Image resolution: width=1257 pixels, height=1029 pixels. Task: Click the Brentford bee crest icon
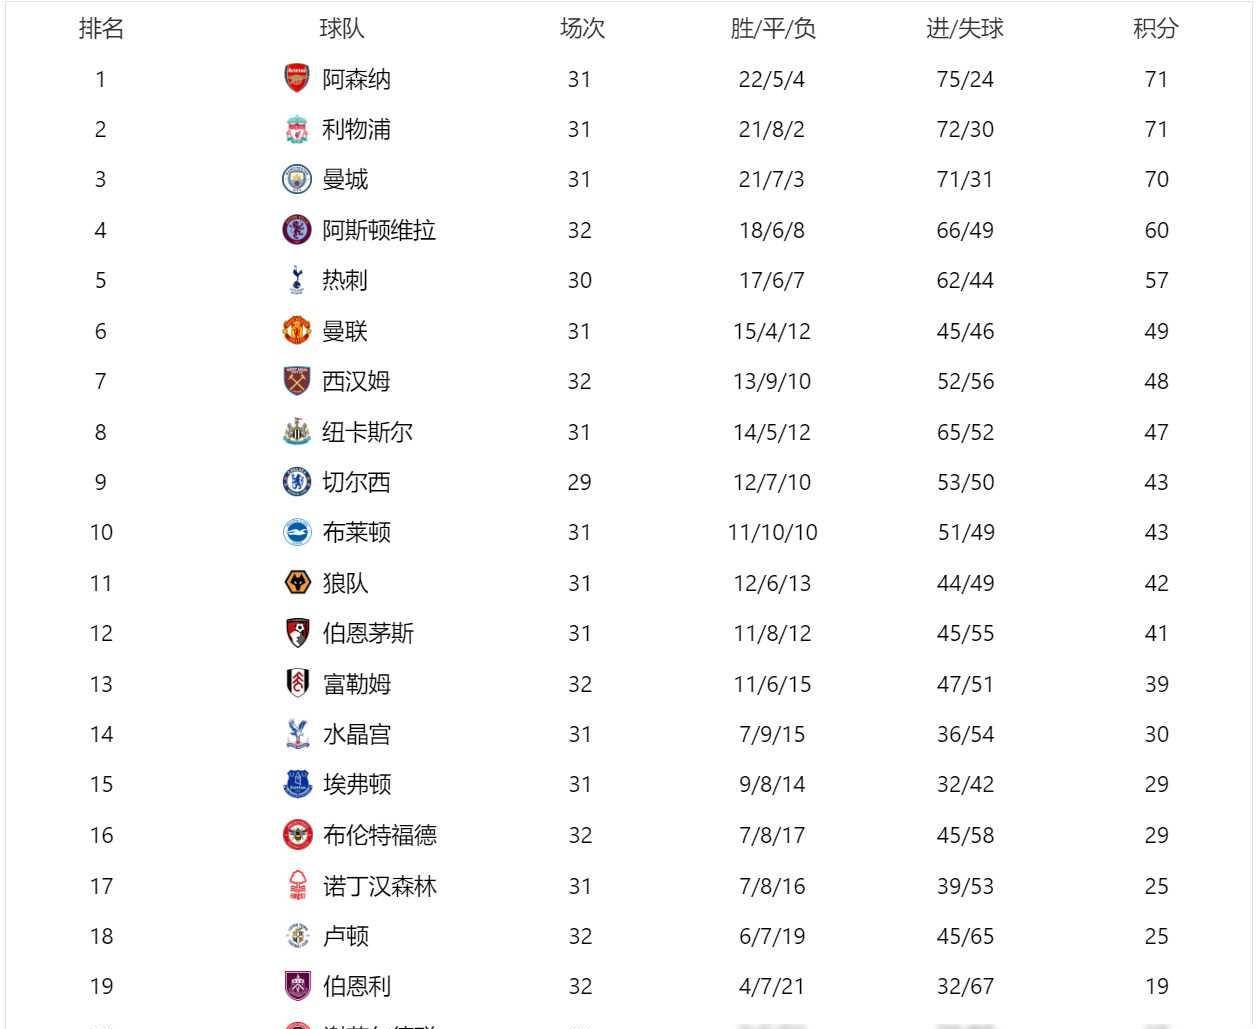coord(297,835)
